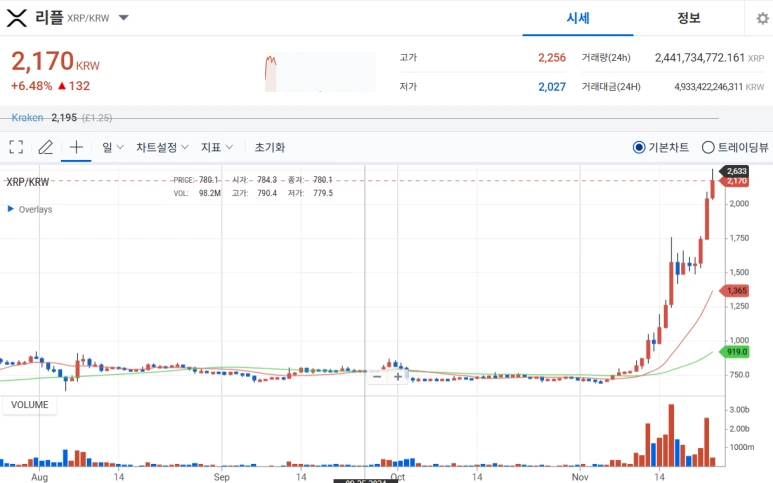Open settings with the gear icon
773x483 pixels.
762,19
